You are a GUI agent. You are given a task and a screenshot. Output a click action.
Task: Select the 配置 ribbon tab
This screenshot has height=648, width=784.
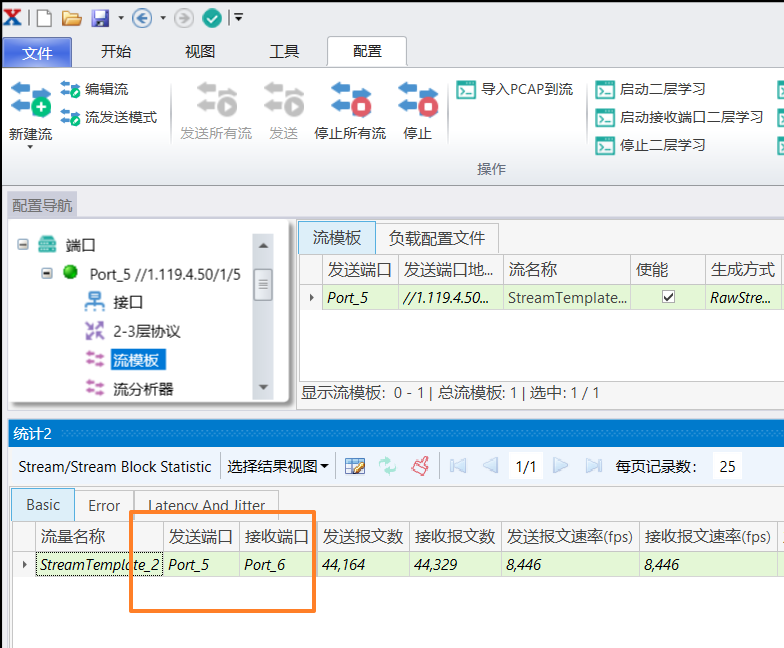(367, 52)
